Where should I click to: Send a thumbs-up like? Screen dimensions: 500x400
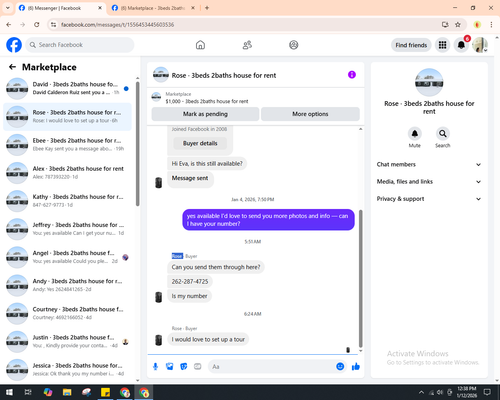pyautogui.click(x=356, y=367)
